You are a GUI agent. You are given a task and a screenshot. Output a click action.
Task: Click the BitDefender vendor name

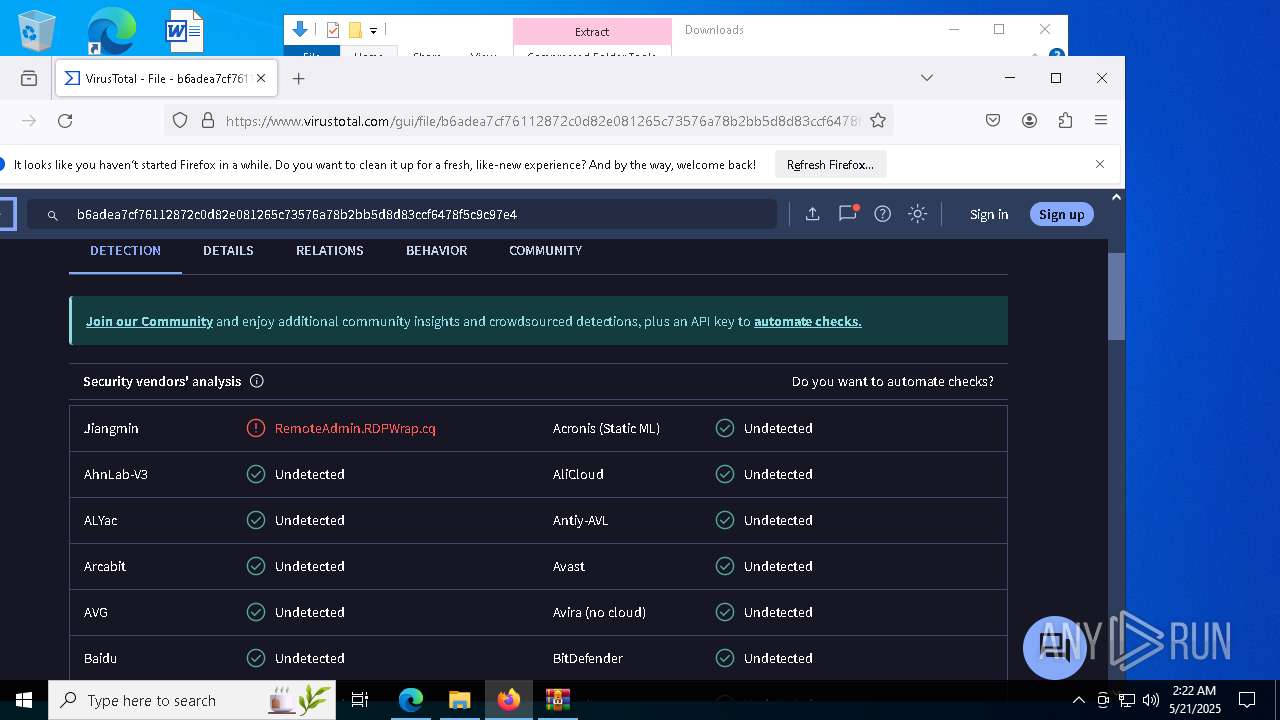pos(588,658)
